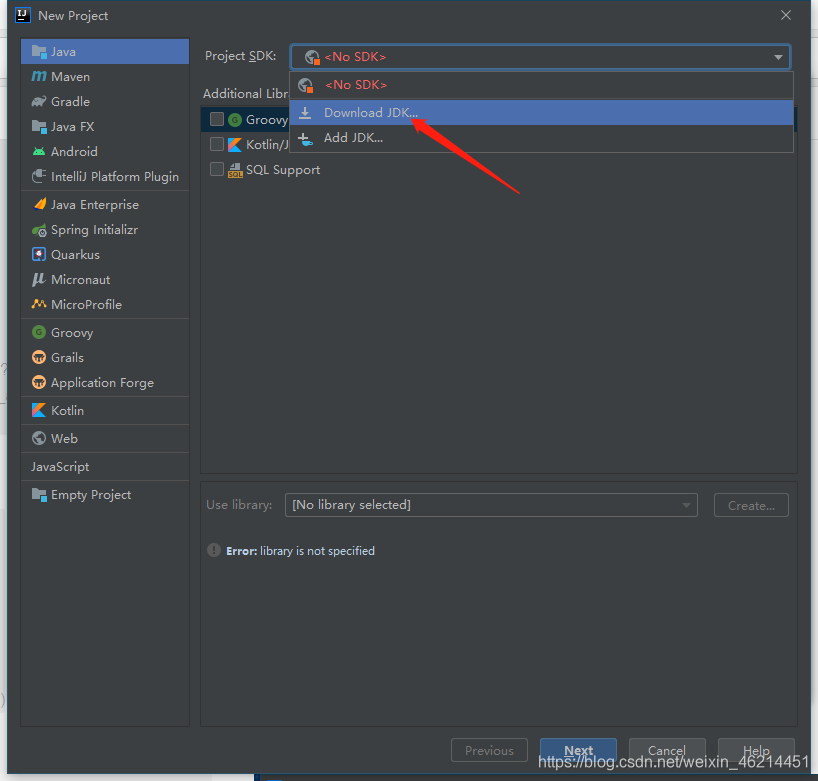Select Gradle project type
The width and height of the screenshot is (818, 781).
105,102
